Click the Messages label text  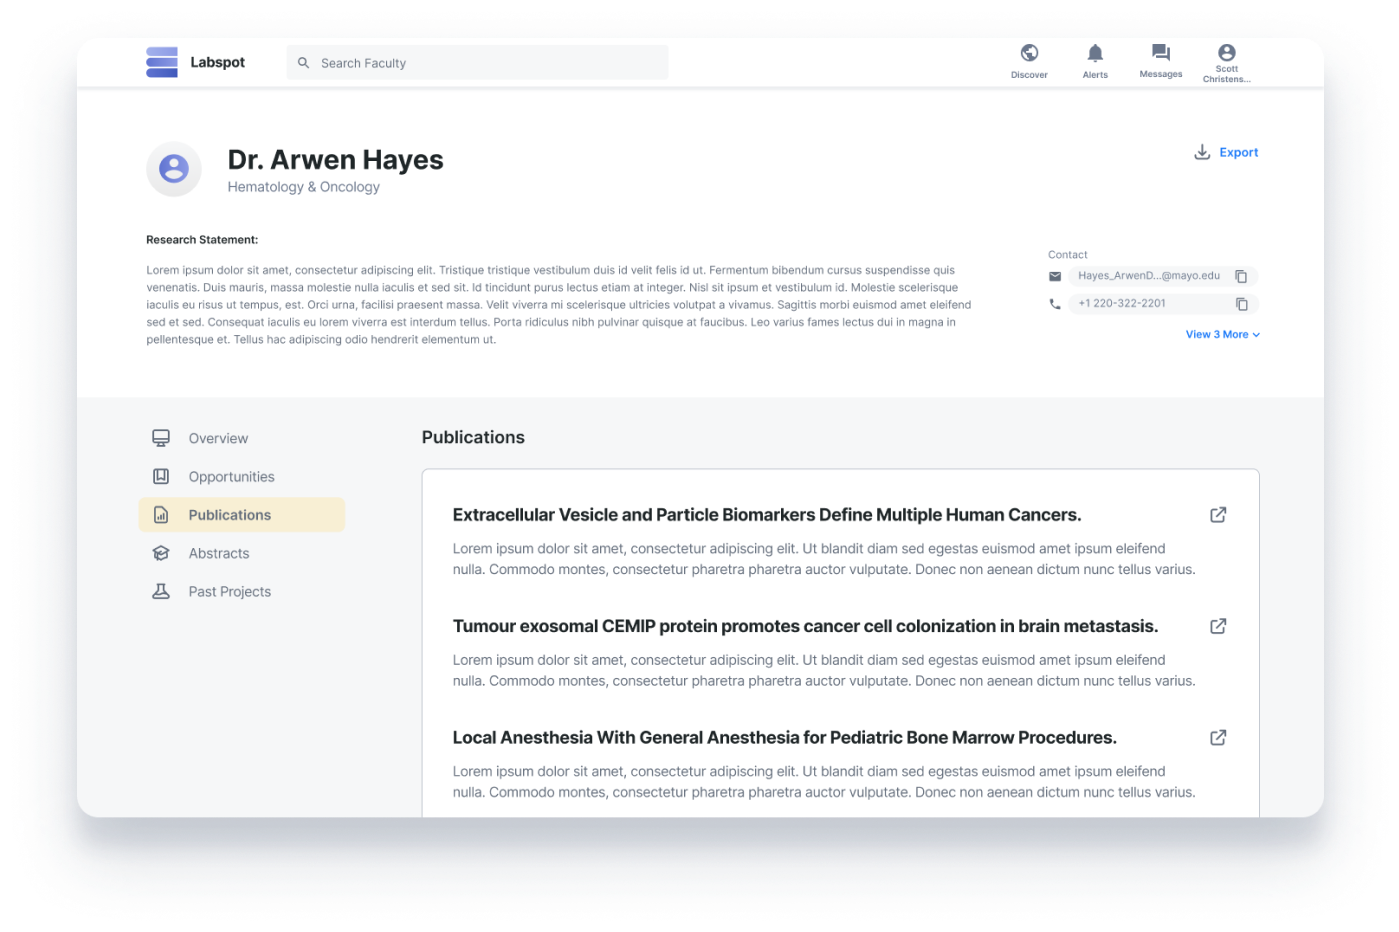1161,74
